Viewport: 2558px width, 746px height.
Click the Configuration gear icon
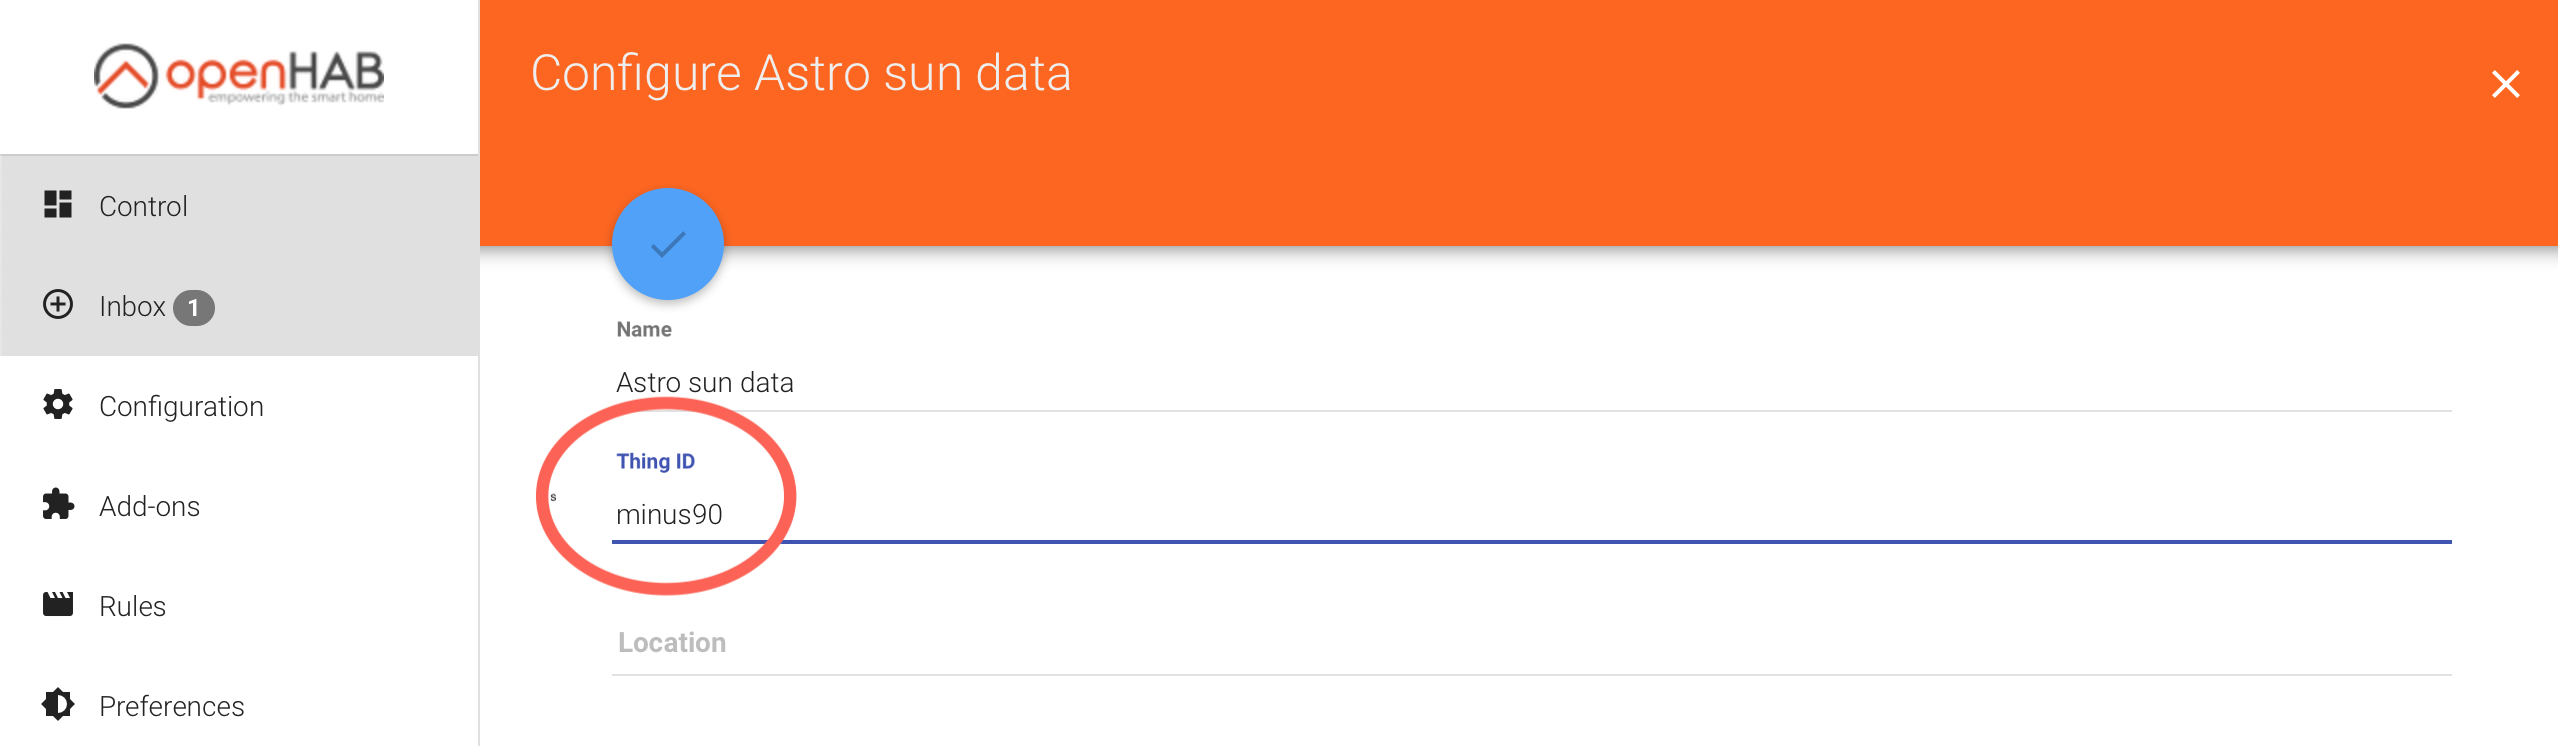point(58,405)
